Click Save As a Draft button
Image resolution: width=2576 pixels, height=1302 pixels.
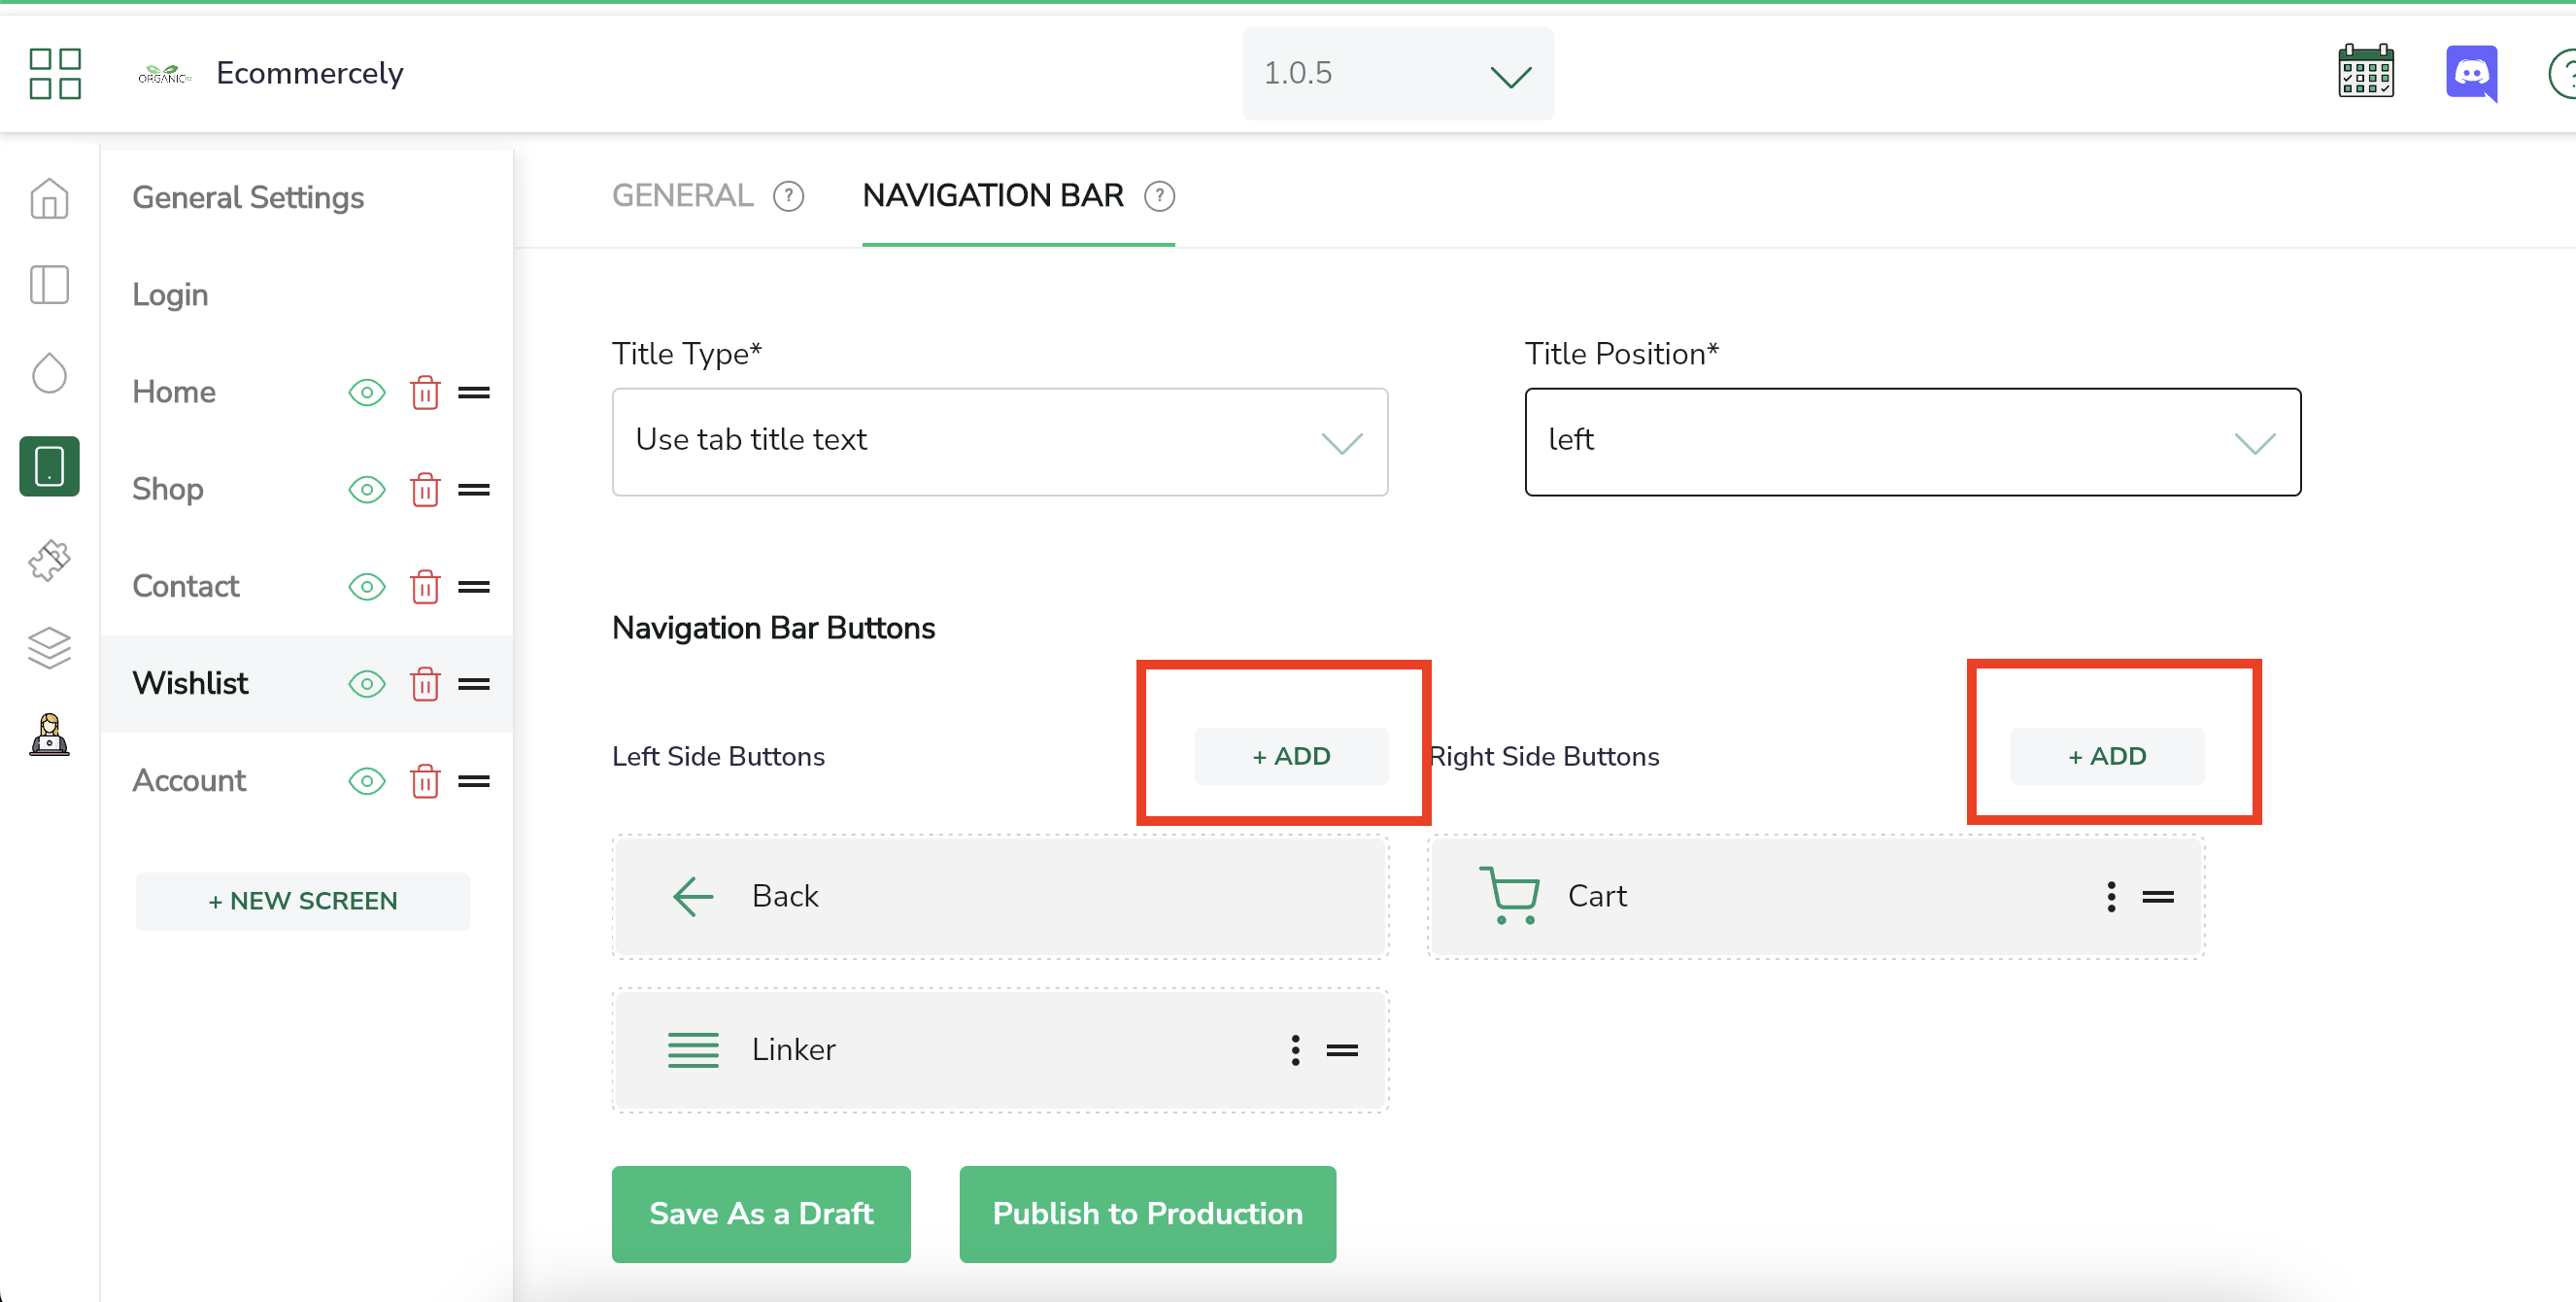(760, 1213)
